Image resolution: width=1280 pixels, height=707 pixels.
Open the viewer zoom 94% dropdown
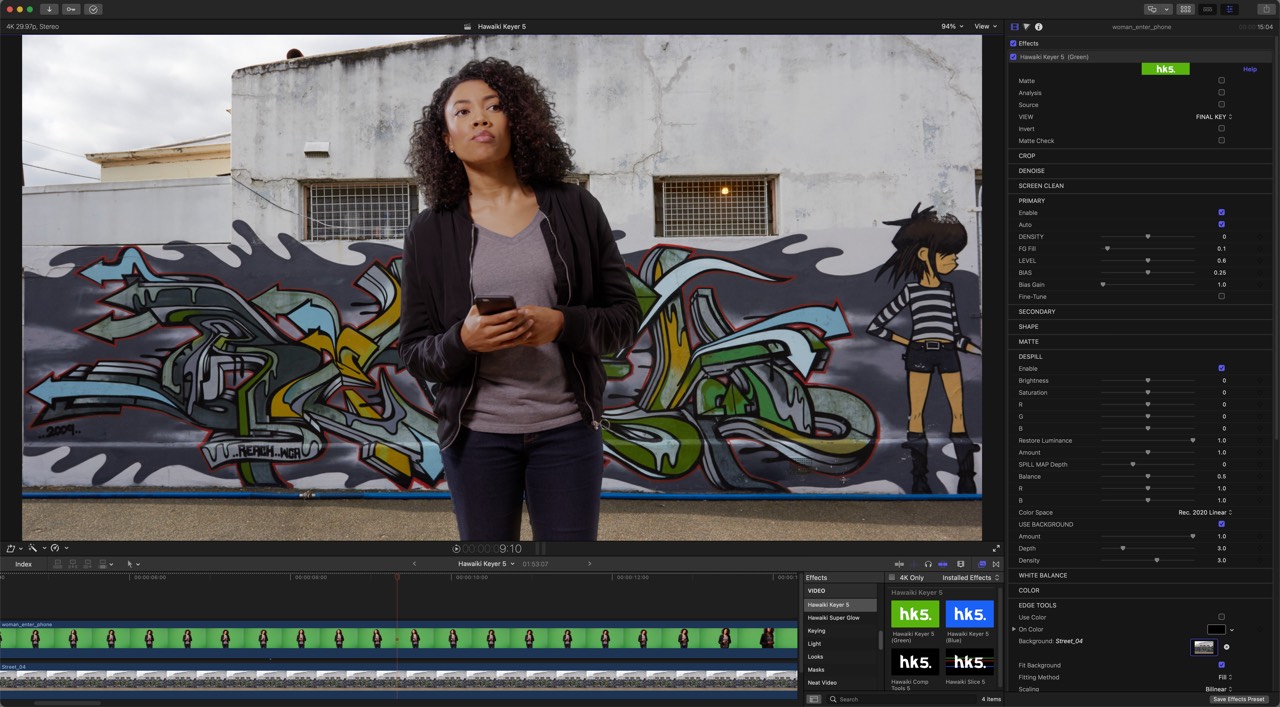click(x=952, y=26)
